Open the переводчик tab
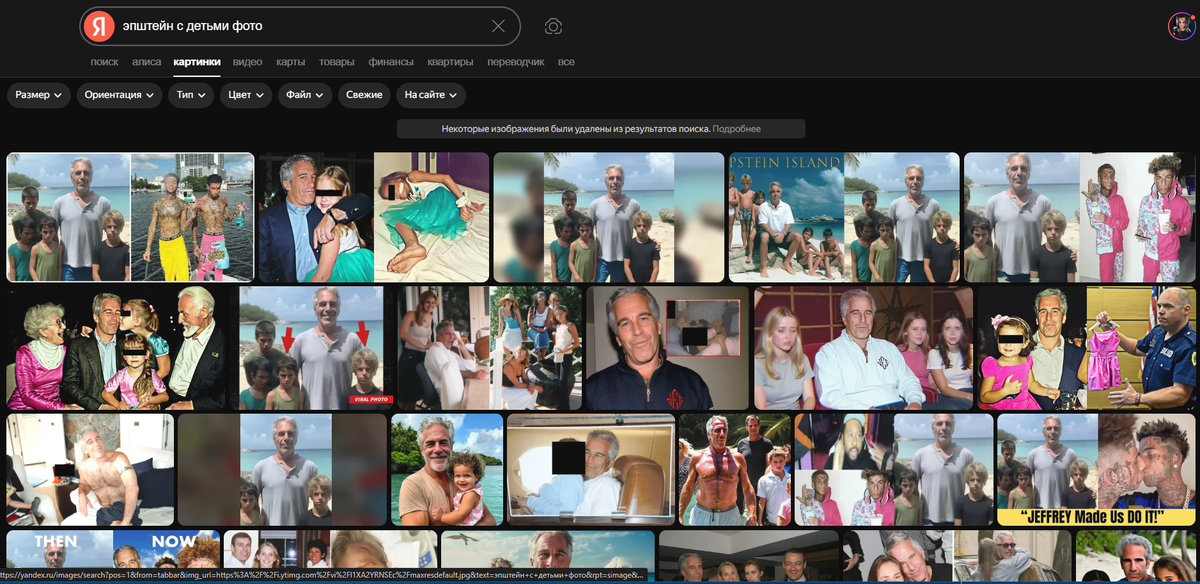 (x=516, y=62)
